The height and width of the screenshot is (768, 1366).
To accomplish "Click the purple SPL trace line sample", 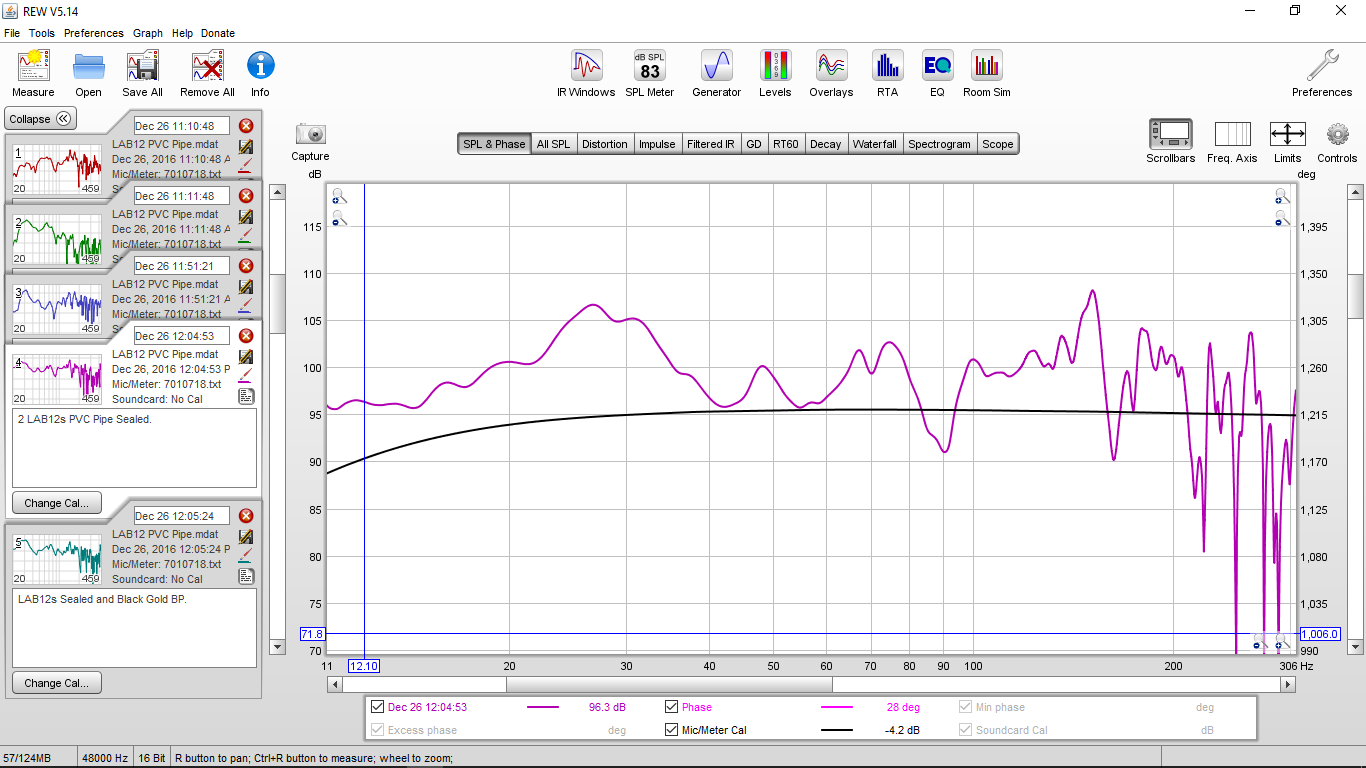I will 543,707.
